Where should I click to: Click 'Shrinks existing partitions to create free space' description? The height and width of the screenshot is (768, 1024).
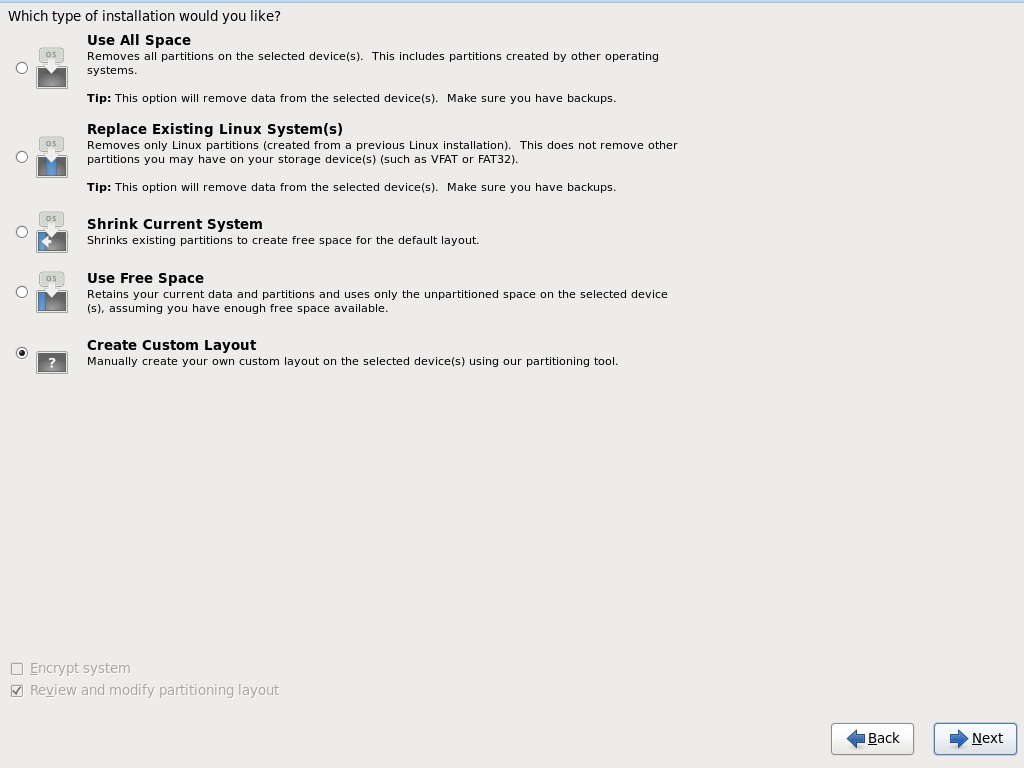[x=283, y=240]
